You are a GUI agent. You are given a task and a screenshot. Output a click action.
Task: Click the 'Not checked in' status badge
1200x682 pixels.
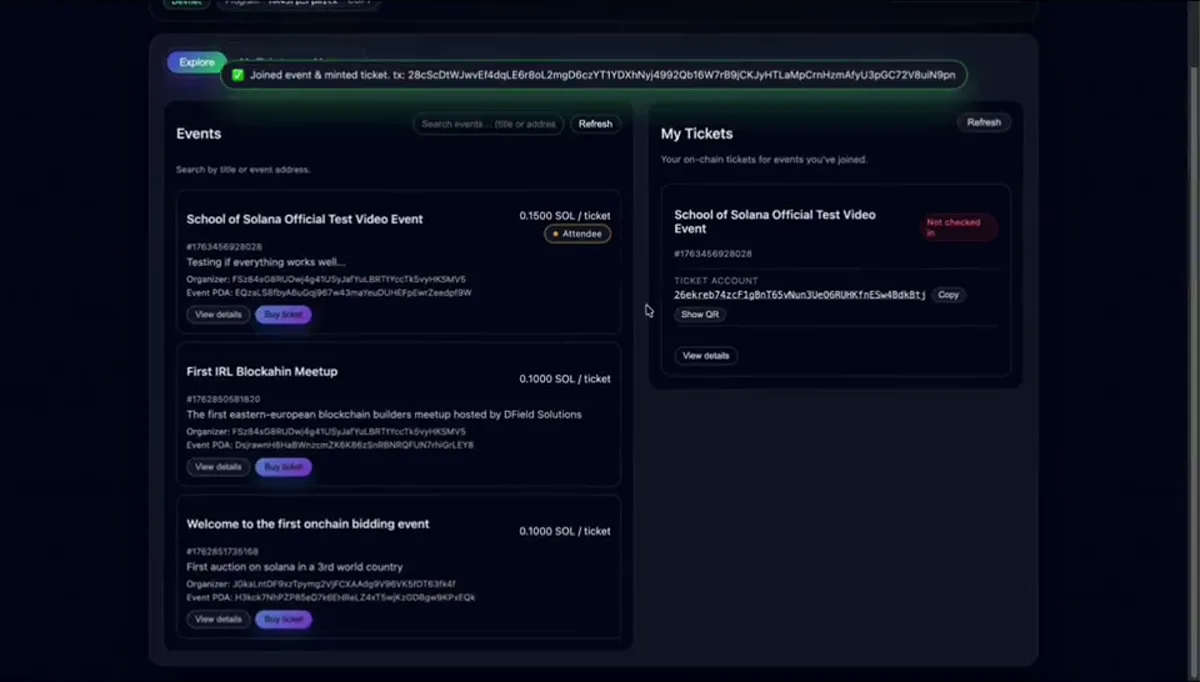[x=959, y=228]
